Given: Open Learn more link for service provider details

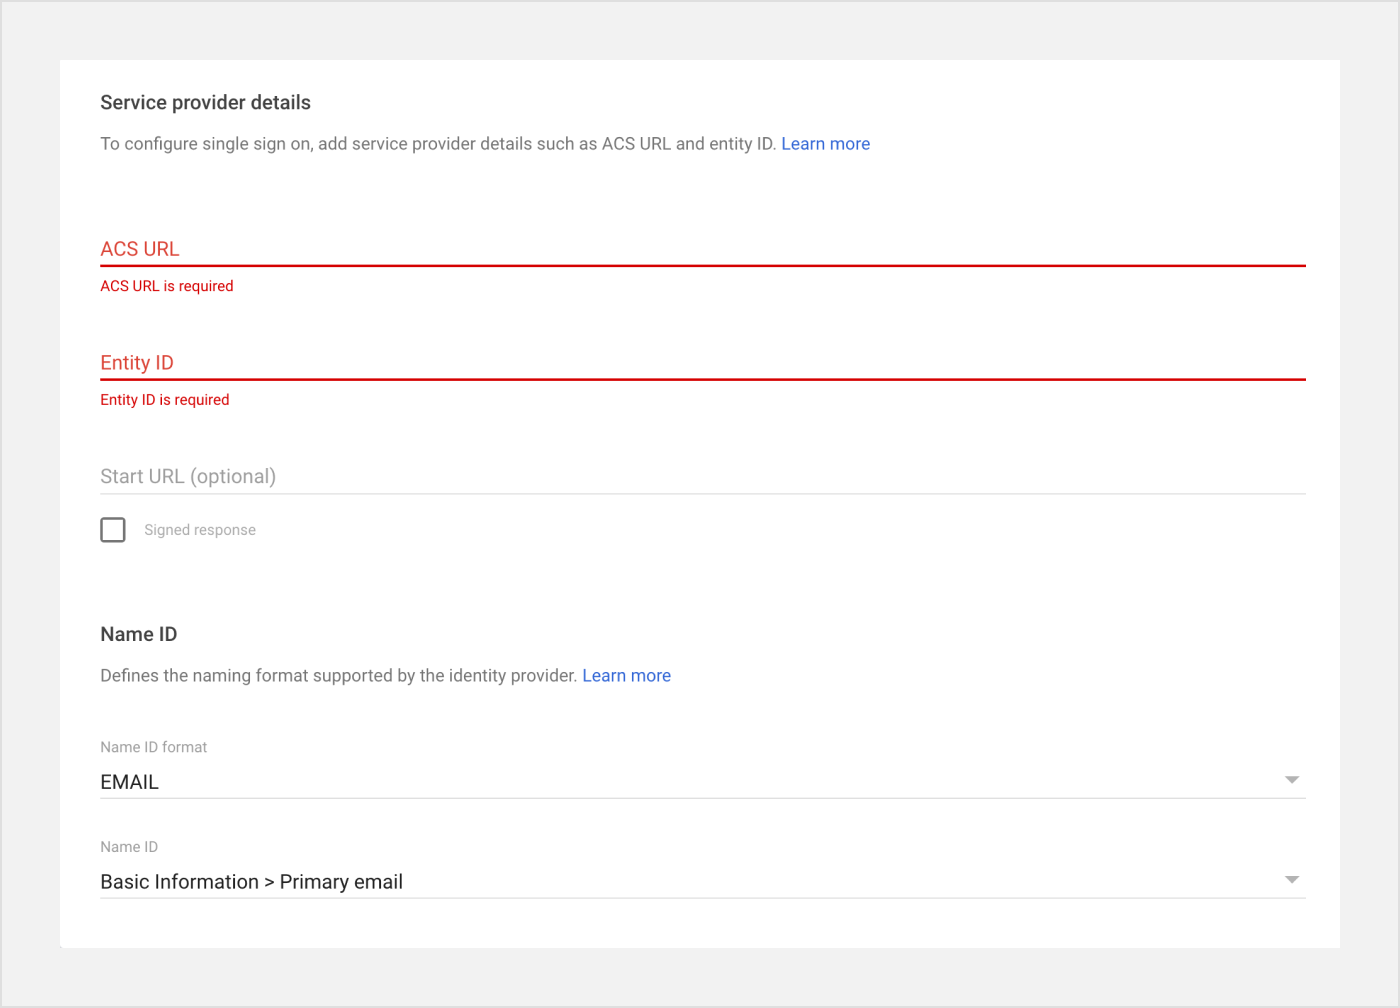Looking at the screenshot, I should 825,144.
